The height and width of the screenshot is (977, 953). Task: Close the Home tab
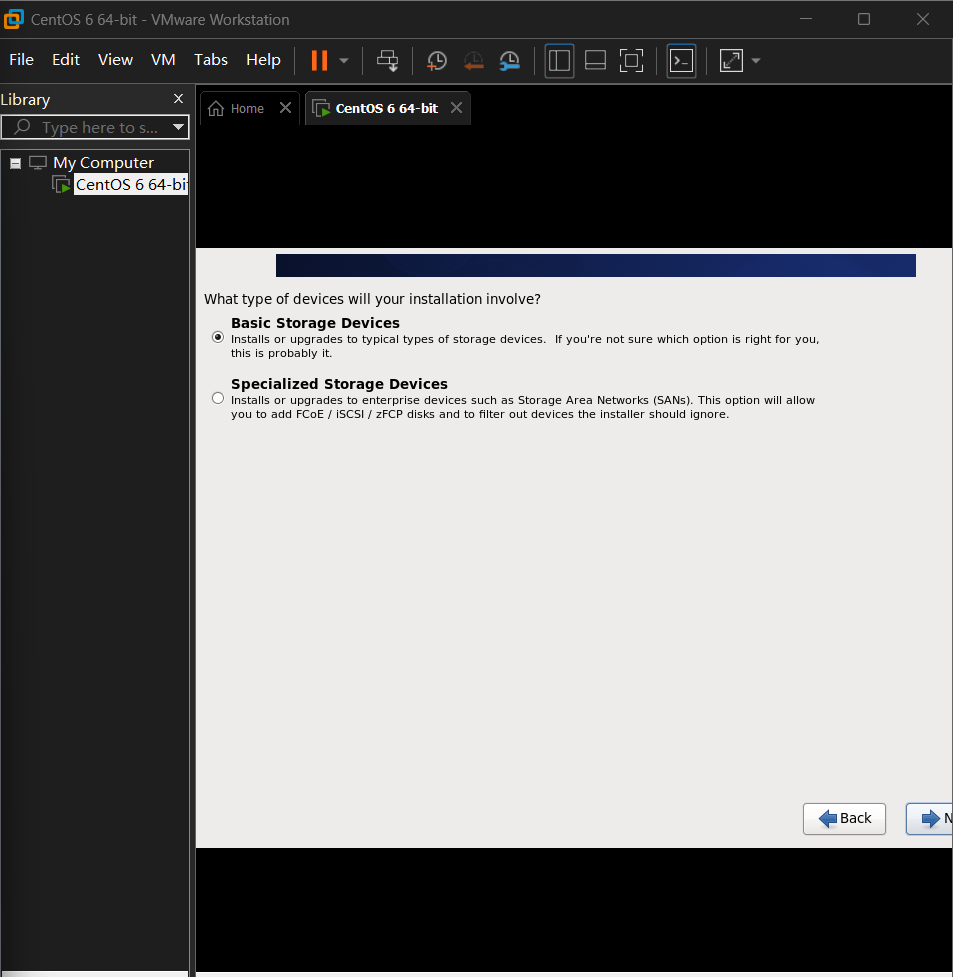285,108
